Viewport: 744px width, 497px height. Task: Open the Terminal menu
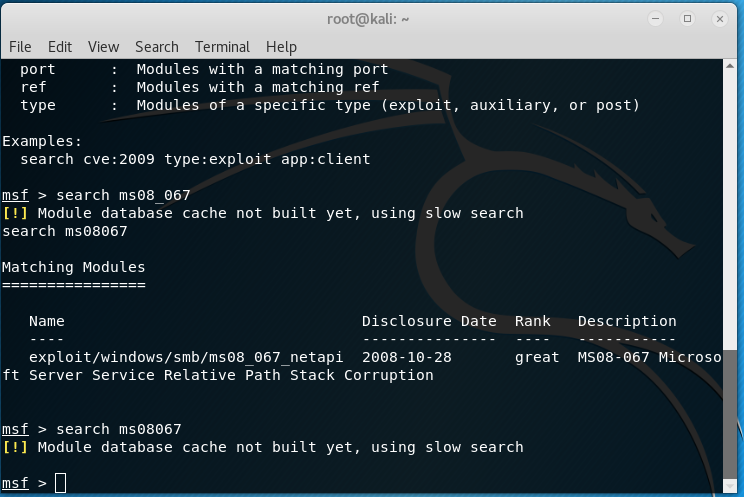pyautogui.click(x=222, y=47)
